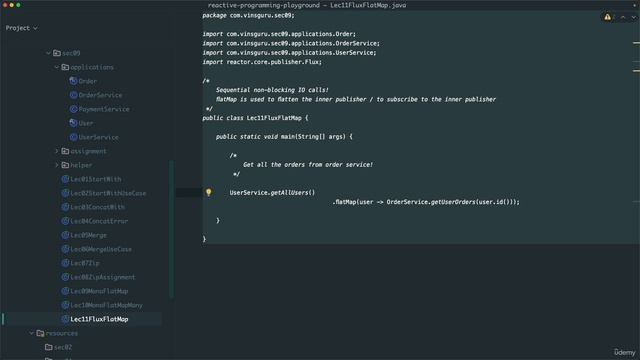Select Lec07Zip file
The width and height of the screenshot is (640, 360).
pyautogui.click(x=85, y=263)
